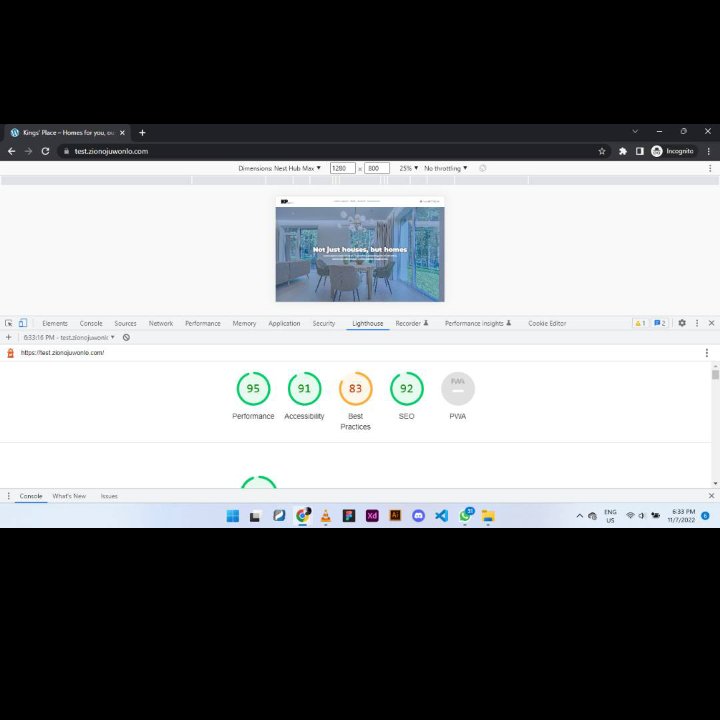
Task: Click the Performance score gauge 95
Action: [x=253, y=388]
